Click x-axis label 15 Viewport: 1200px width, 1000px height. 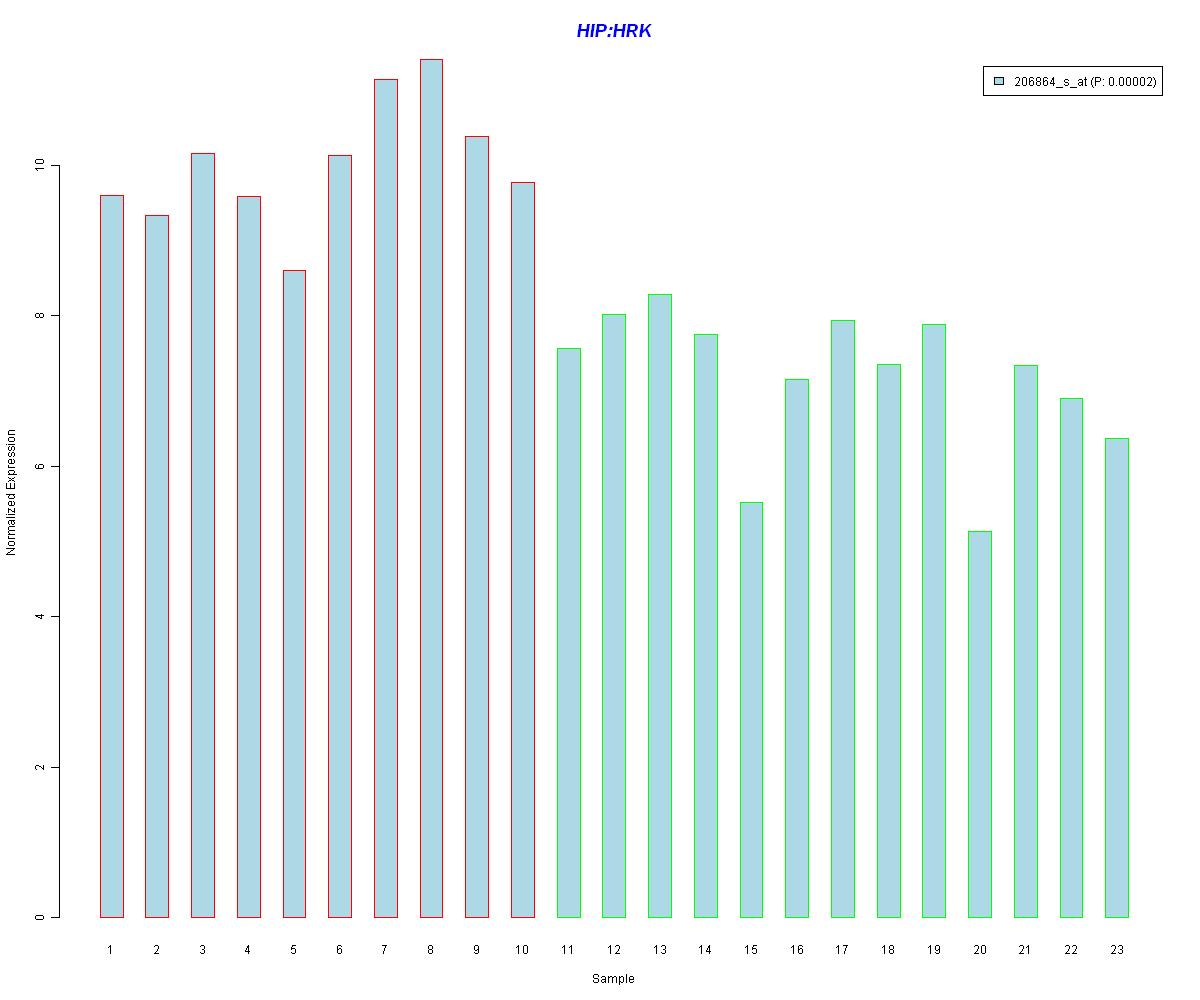pyautogui.click(x=751, y=949)
